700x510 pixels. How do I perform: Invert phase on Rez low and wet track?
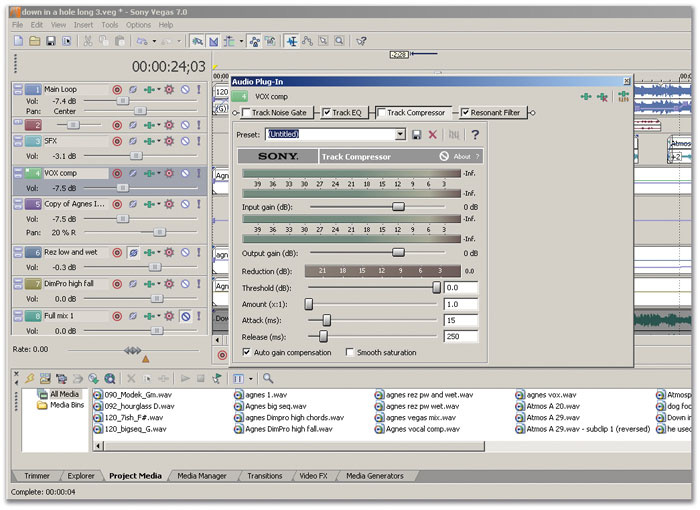click(133, 253)
